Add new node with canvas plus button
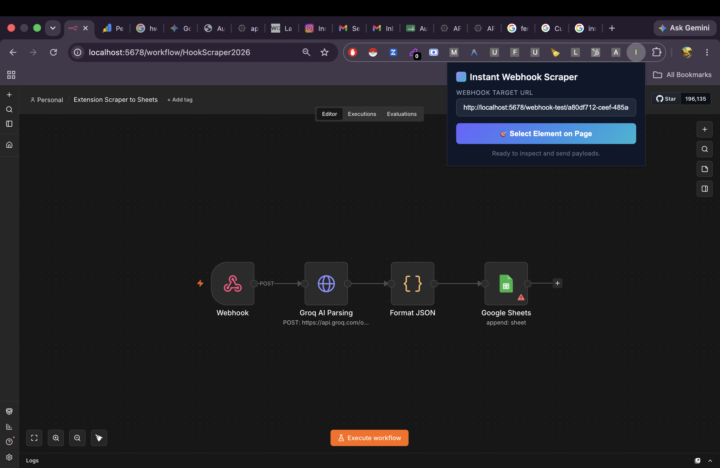Screen dimensions: 720x468 (704, 130)
